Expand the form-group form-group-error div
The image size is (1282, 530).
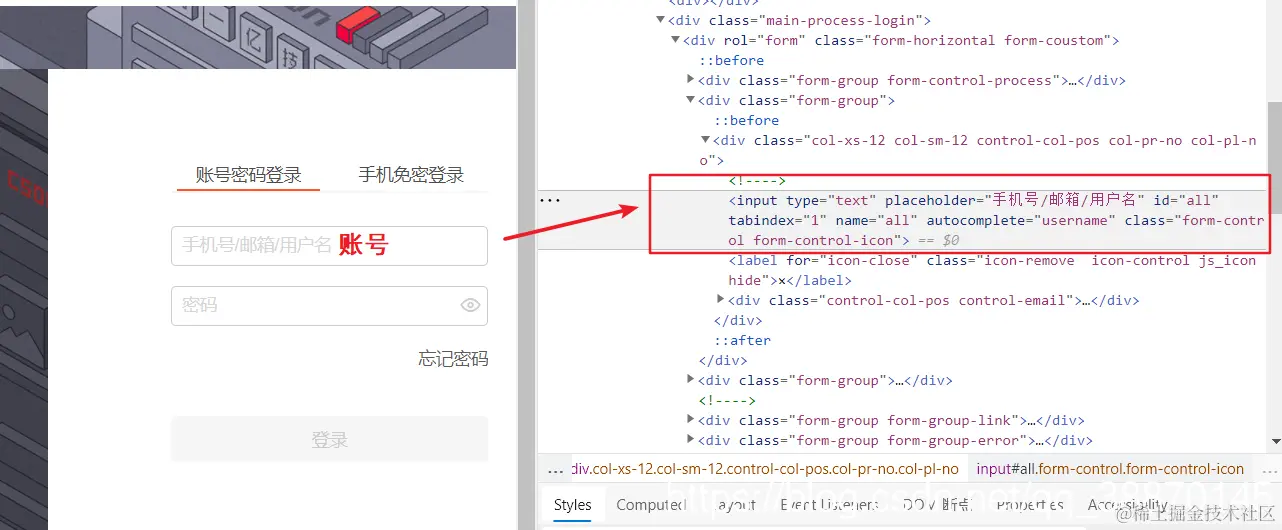click(691, 440)
